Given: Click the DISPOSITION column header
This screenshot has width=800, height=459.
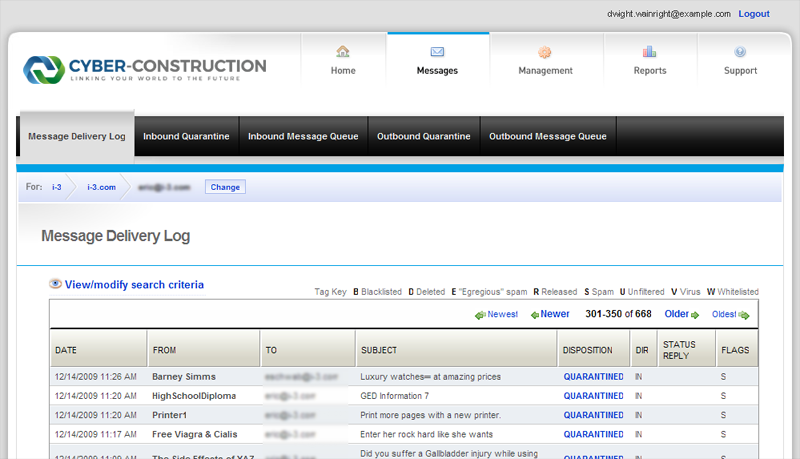Looking at the screenshot, I should [x=593, y=348].
